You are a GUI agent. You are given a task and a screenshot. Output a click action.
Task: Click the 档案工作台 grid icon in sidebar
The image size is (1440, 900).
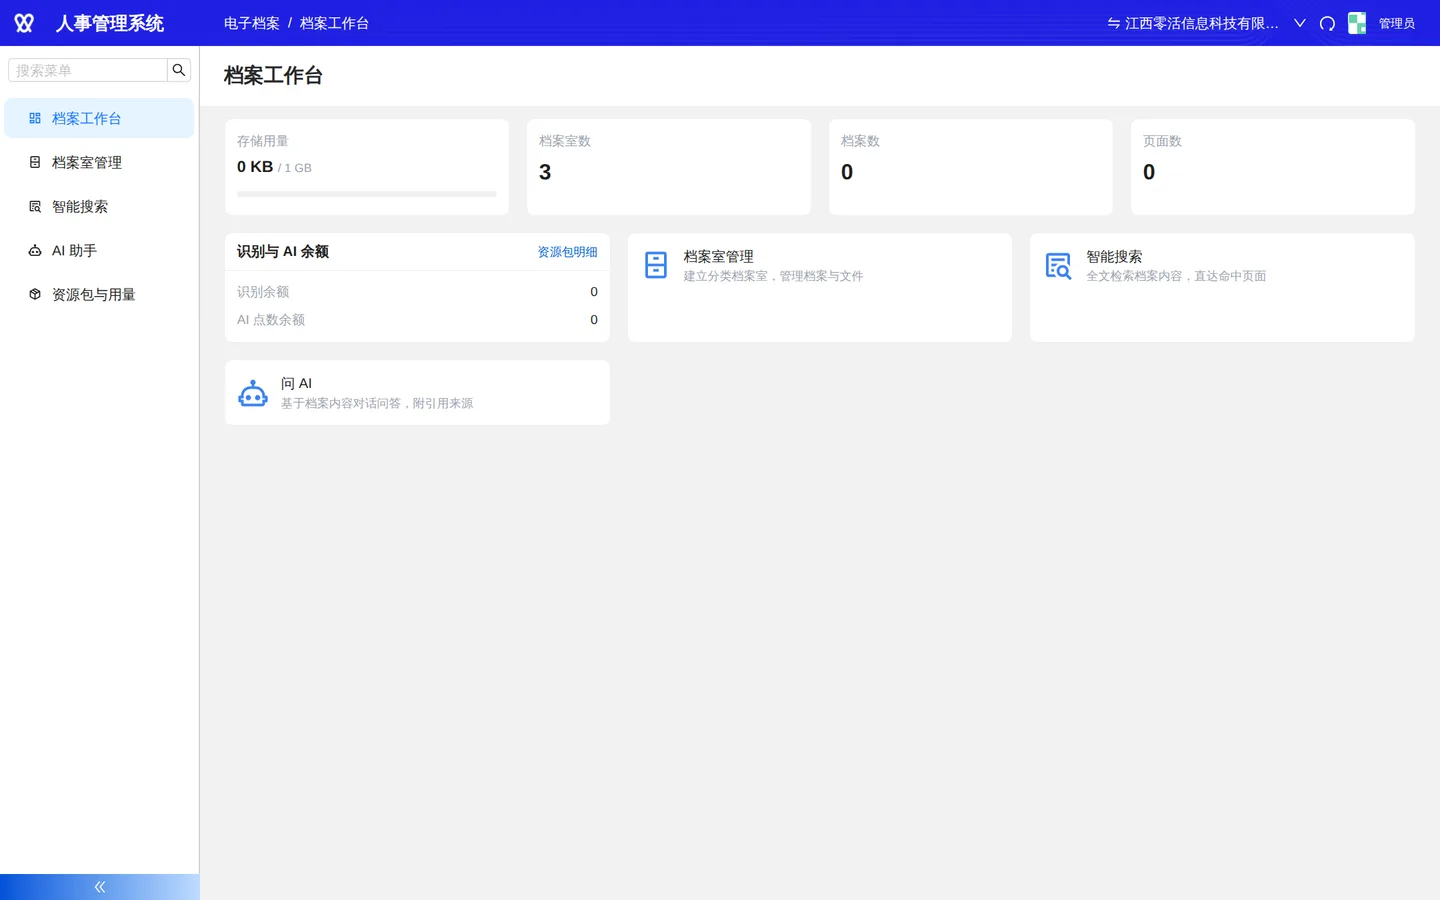pyautogui.click(x=35, y=118)
